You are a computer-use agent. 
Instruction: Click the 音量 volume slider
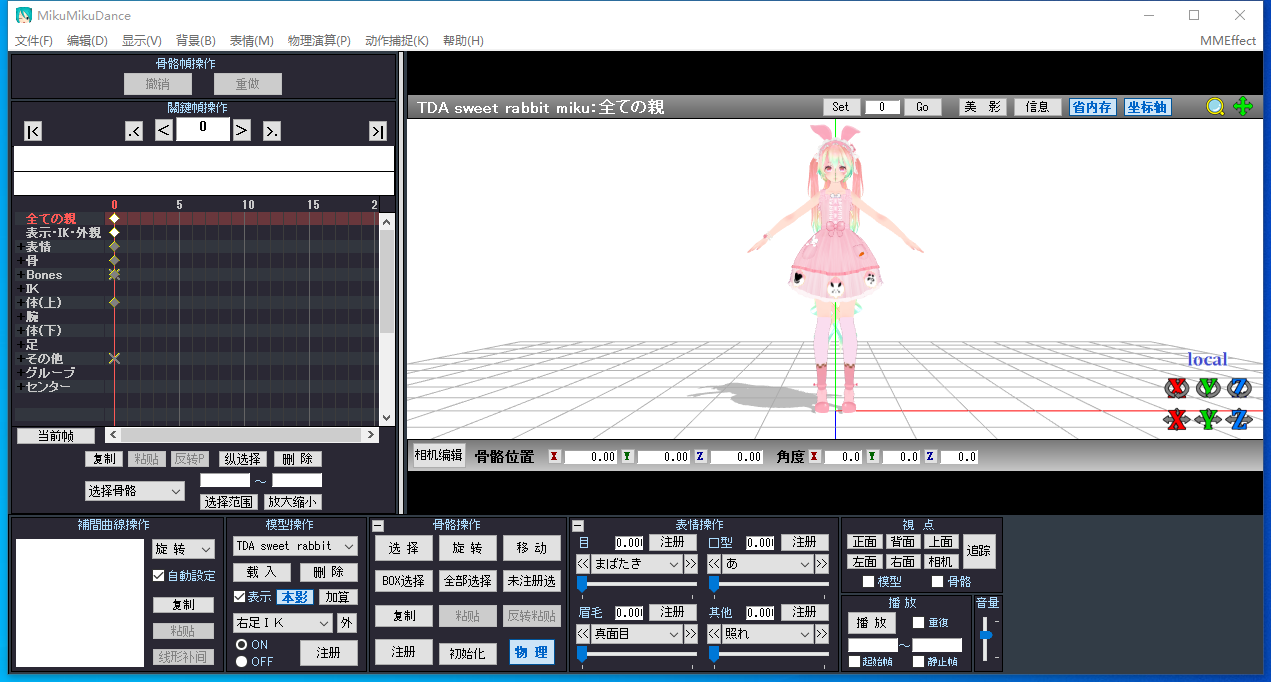pyautogui.click(x=986, y=637)
